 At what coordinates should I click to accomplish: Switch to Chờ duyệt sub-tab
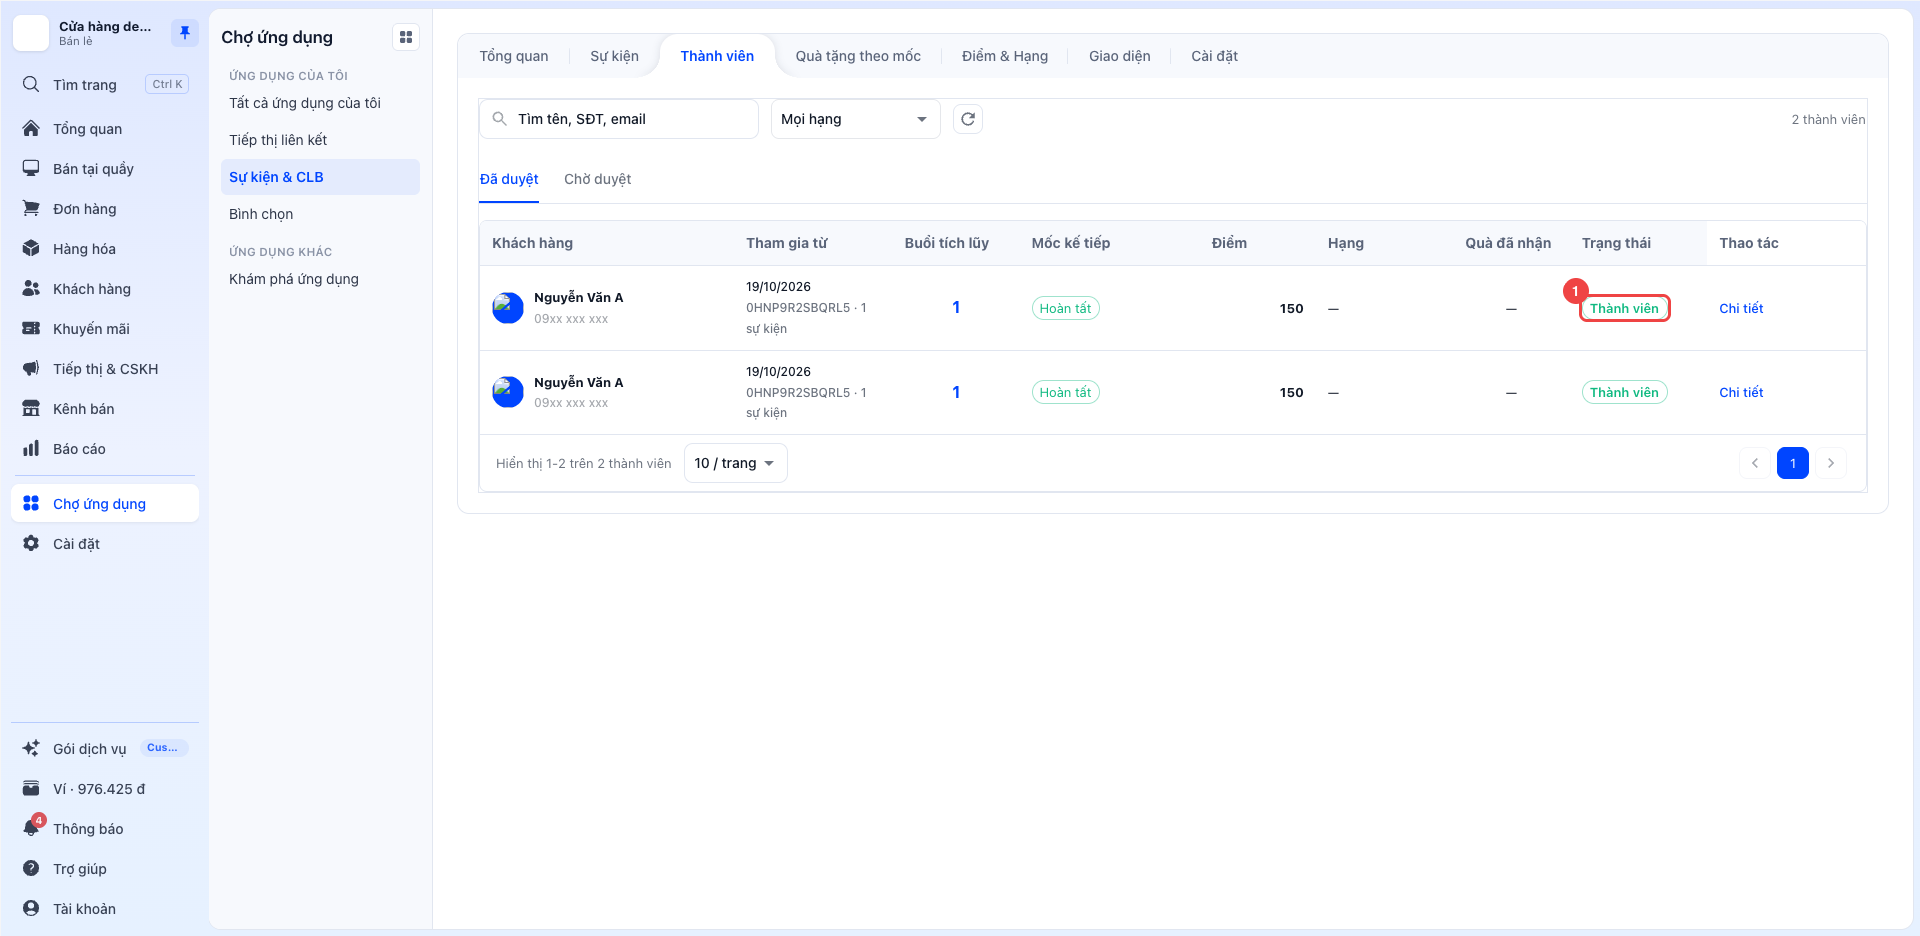597,179
